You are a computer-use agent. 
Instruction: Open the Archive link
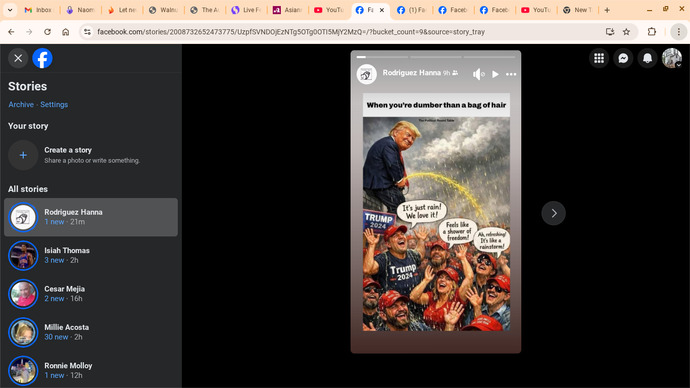coord(21,104)
